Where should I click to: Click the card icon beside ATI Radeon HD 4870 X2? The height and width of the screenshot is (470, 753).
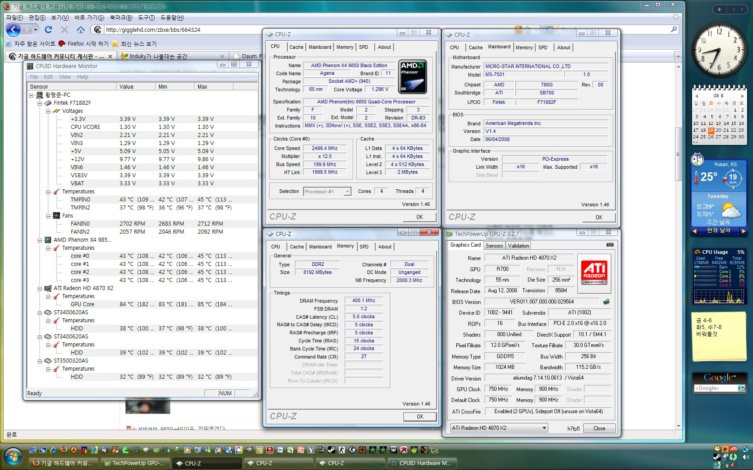tap(48, 288)
